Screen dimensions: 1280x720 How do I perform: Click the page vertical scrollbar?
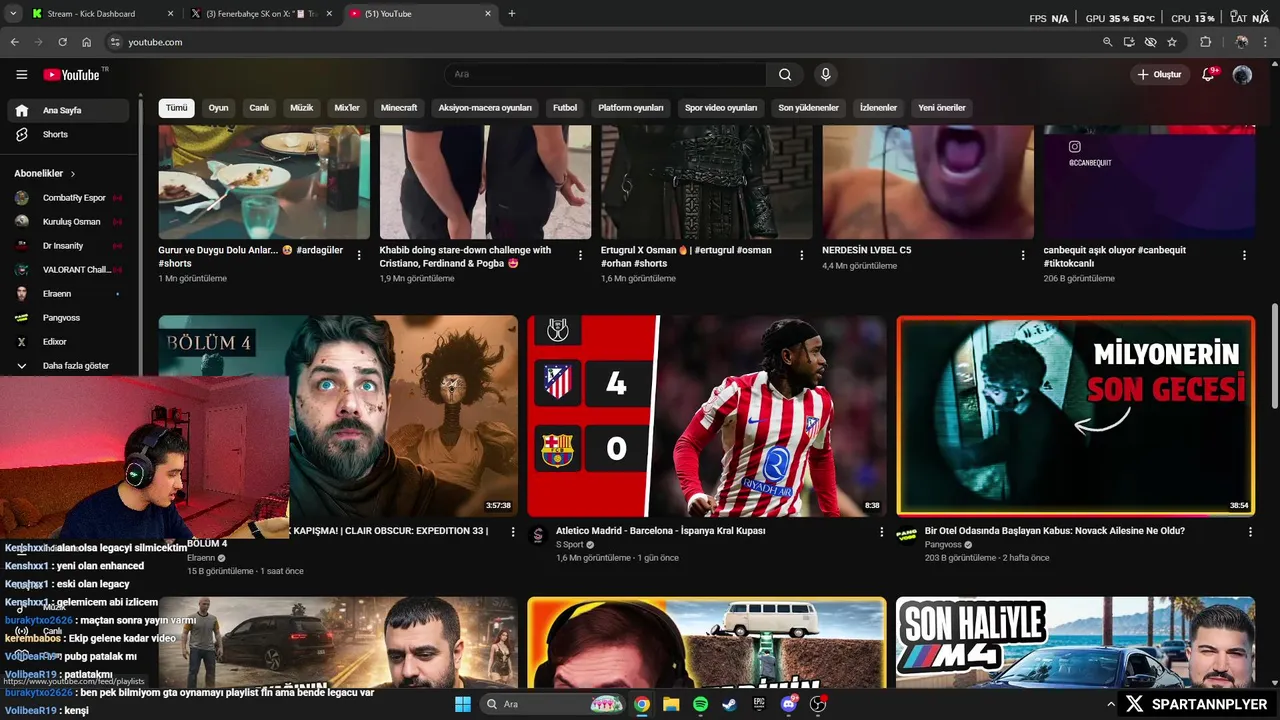coord(1274,356)
